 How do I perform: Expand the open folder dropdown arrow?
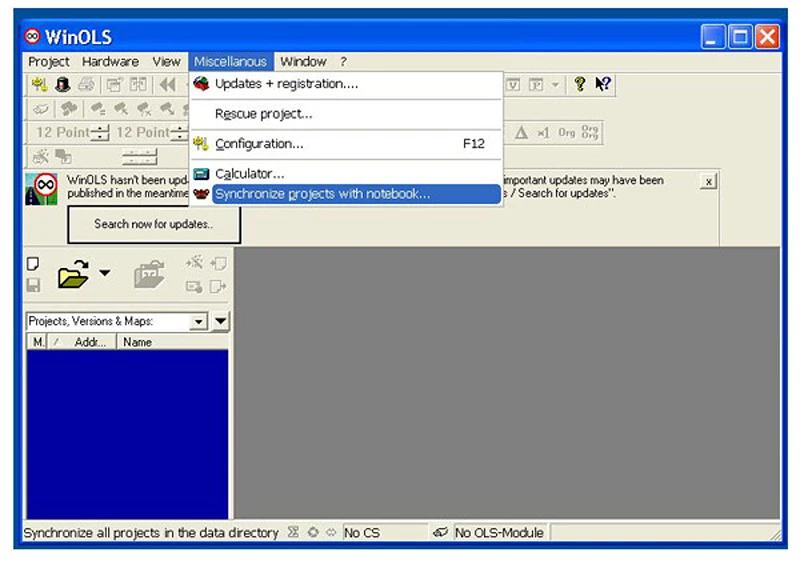(x=105, y=273)
